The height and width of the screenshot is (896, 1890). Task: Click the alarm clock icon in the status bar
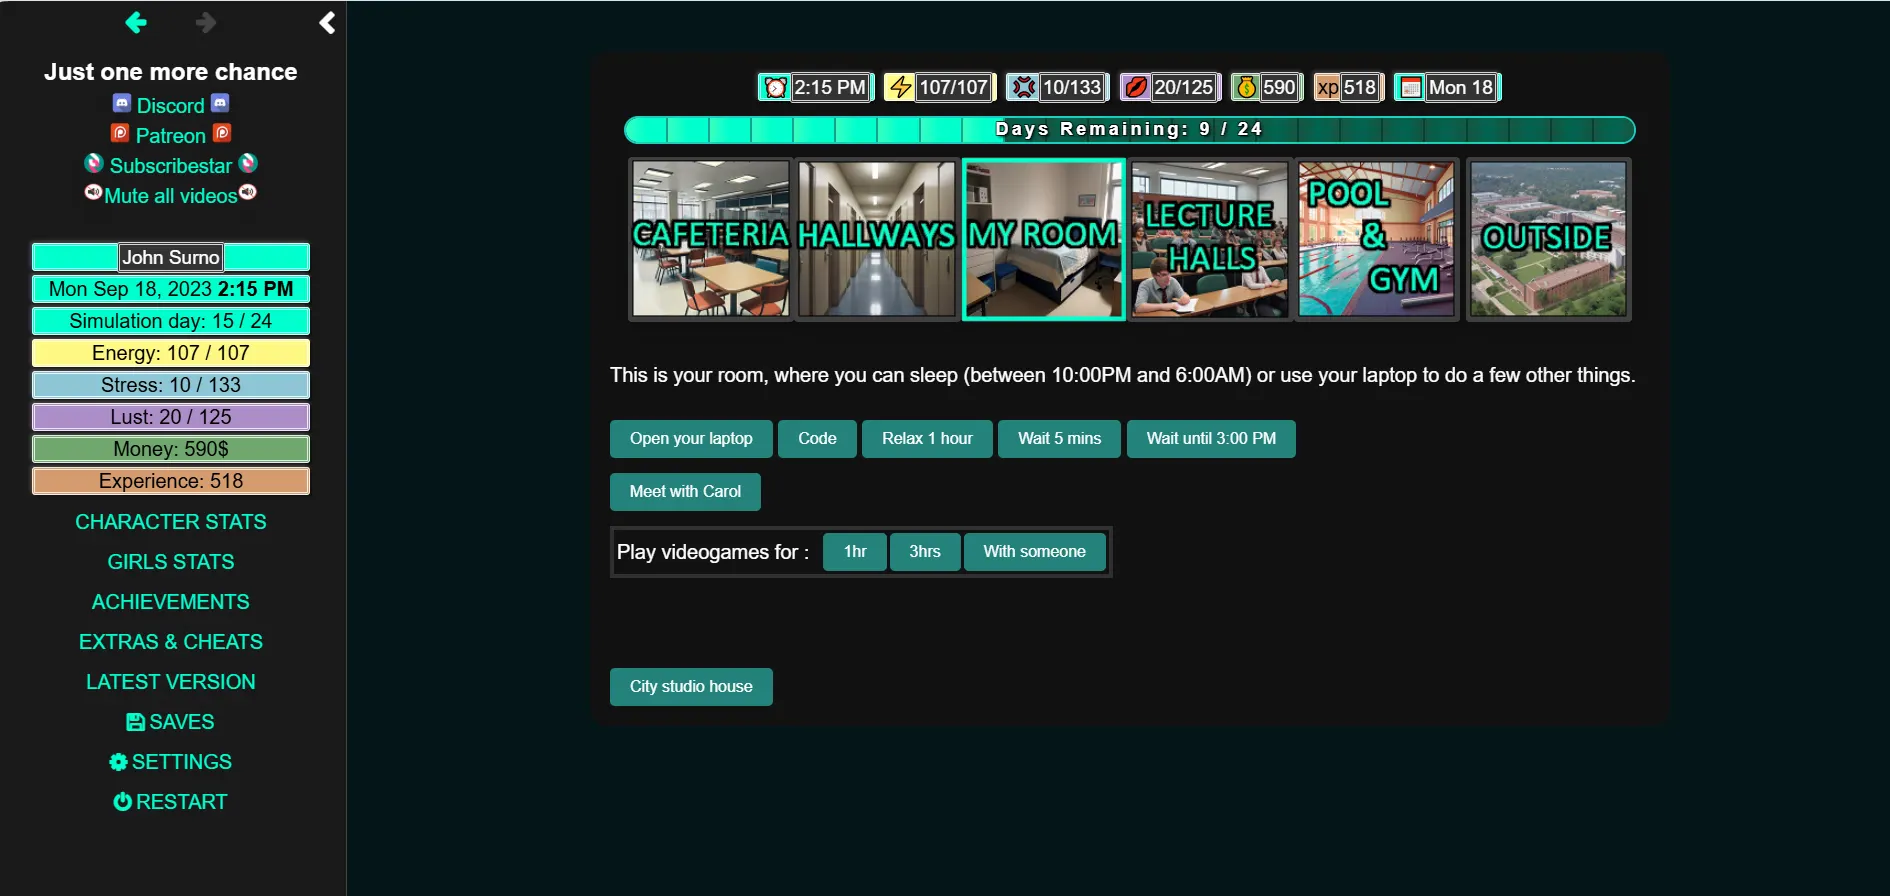(775, 88)
